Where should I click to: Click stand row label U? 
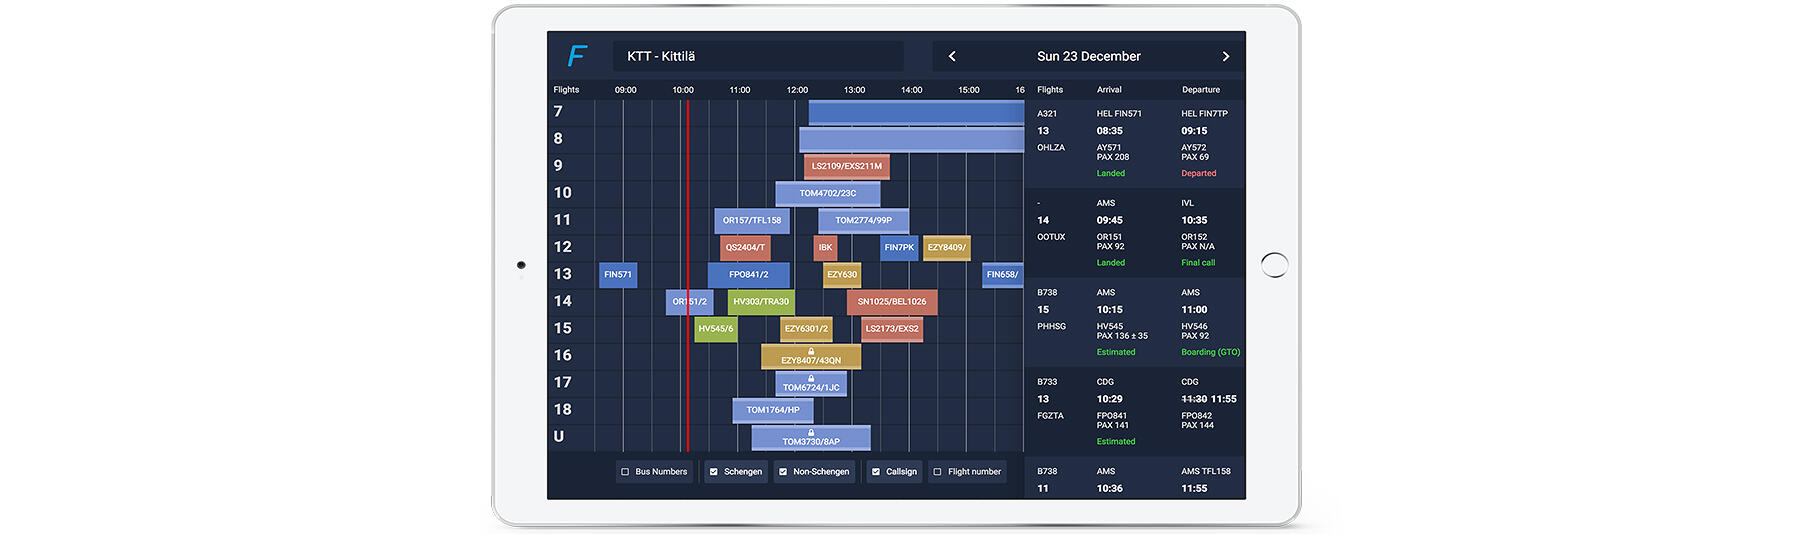(559, 436)
